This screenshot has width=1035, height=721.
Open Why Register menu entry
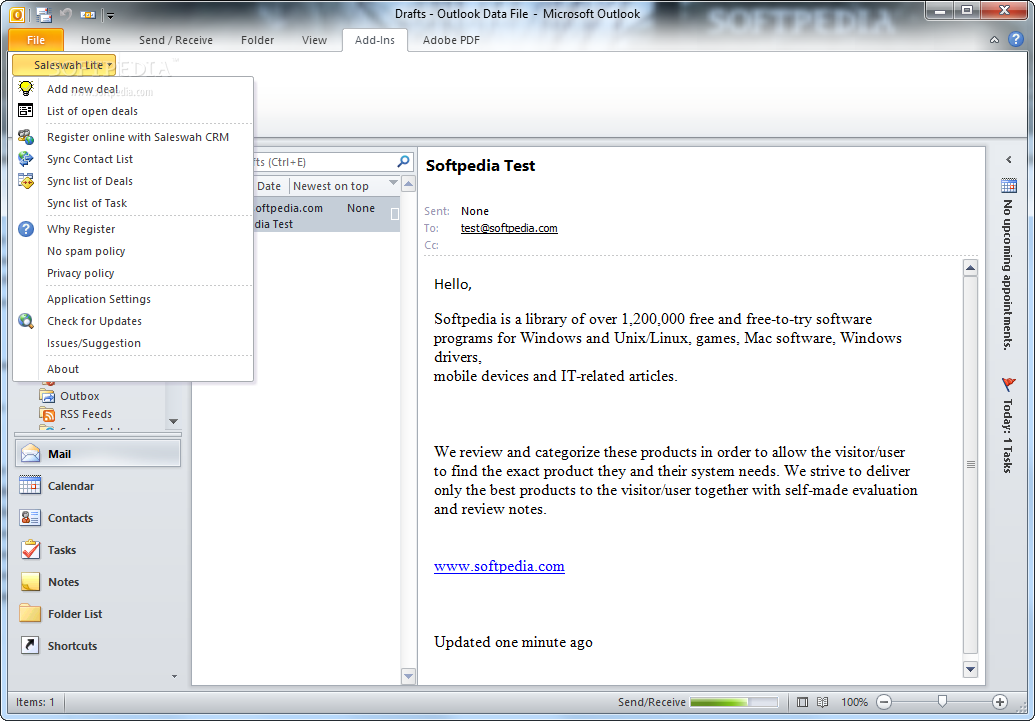pos(133,229)
